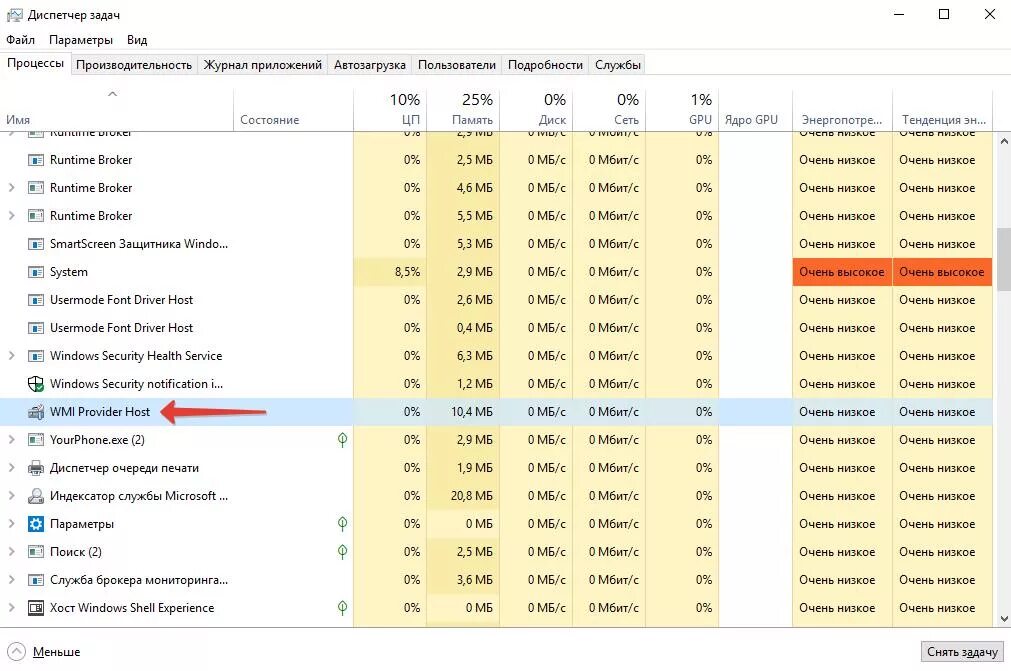Screen dimensions: 1011x671
Task: Switch to the Журнал приложений tab
Action: [x=262, y=65]
